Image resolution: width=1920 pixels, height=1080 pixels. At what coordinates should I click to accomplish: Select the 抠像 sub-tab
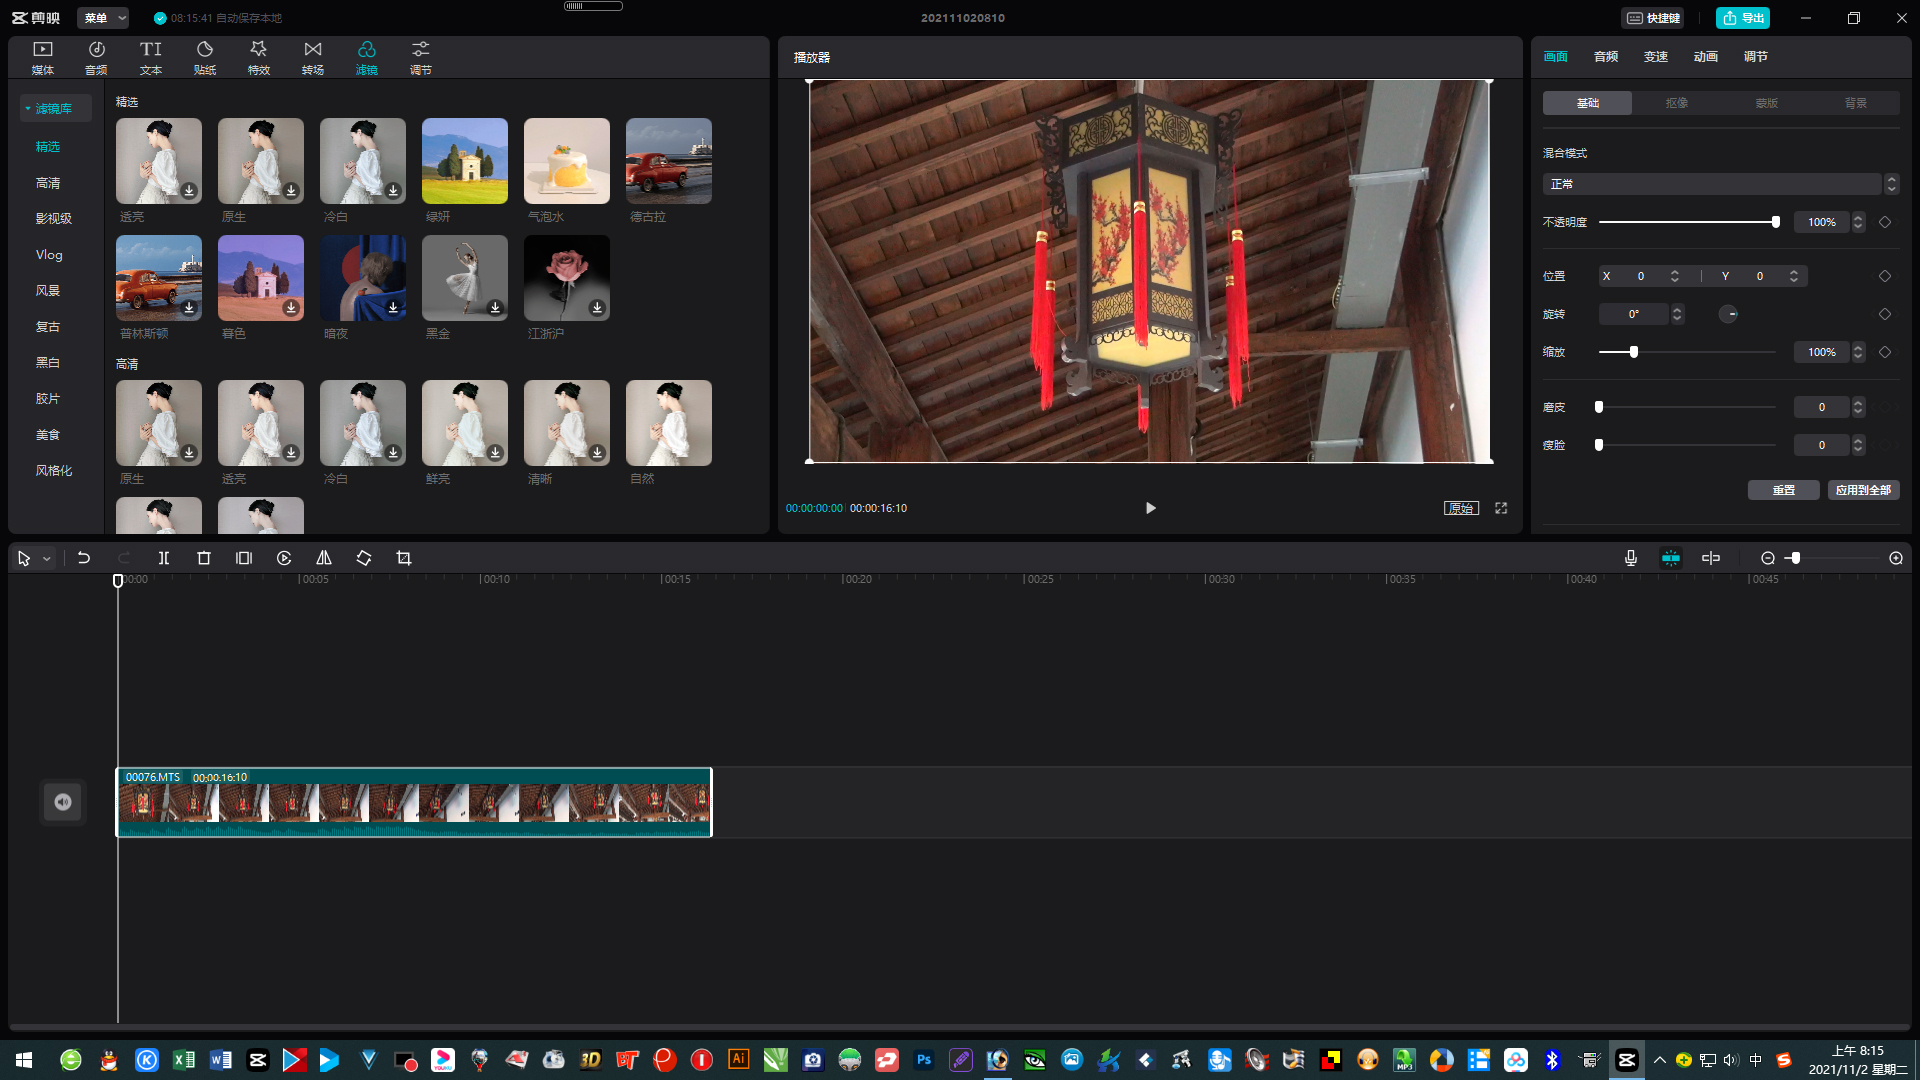pyautogui.click(x=1677, y=103)
